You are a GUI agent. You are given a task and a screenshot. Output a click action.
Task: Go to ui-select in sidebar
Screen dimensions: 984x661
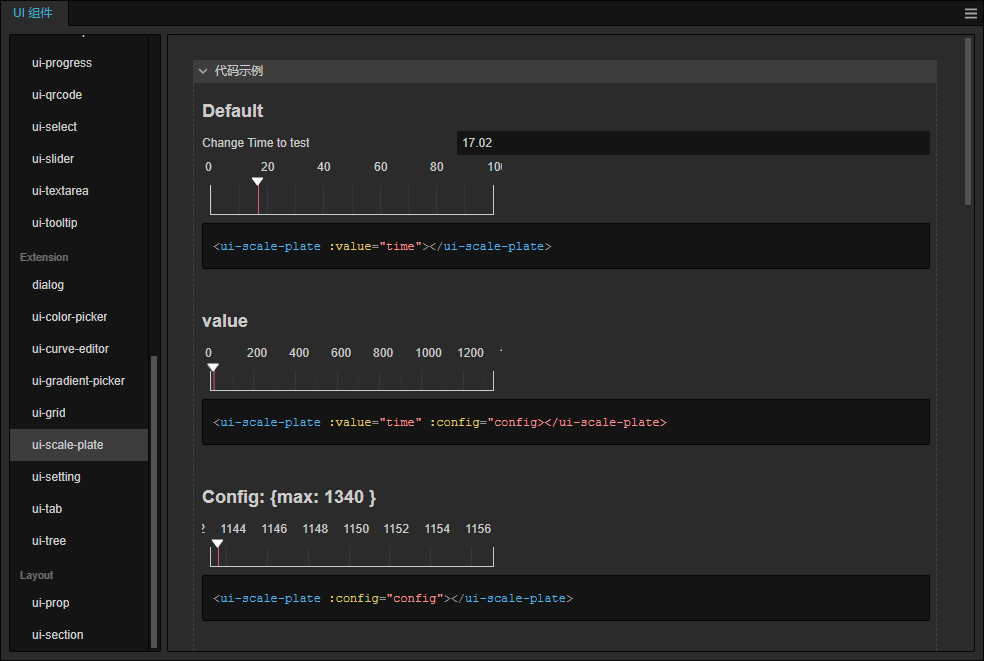pyautogui.click(x=54, y=127)
